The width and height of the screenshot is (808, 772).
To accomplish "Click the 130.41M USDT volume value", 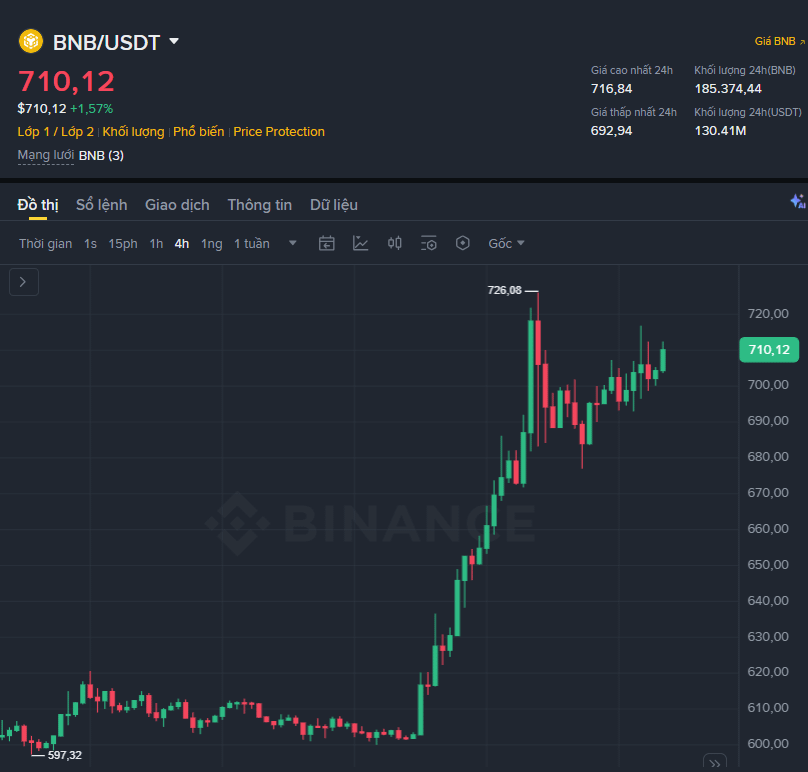I will 720,131.
